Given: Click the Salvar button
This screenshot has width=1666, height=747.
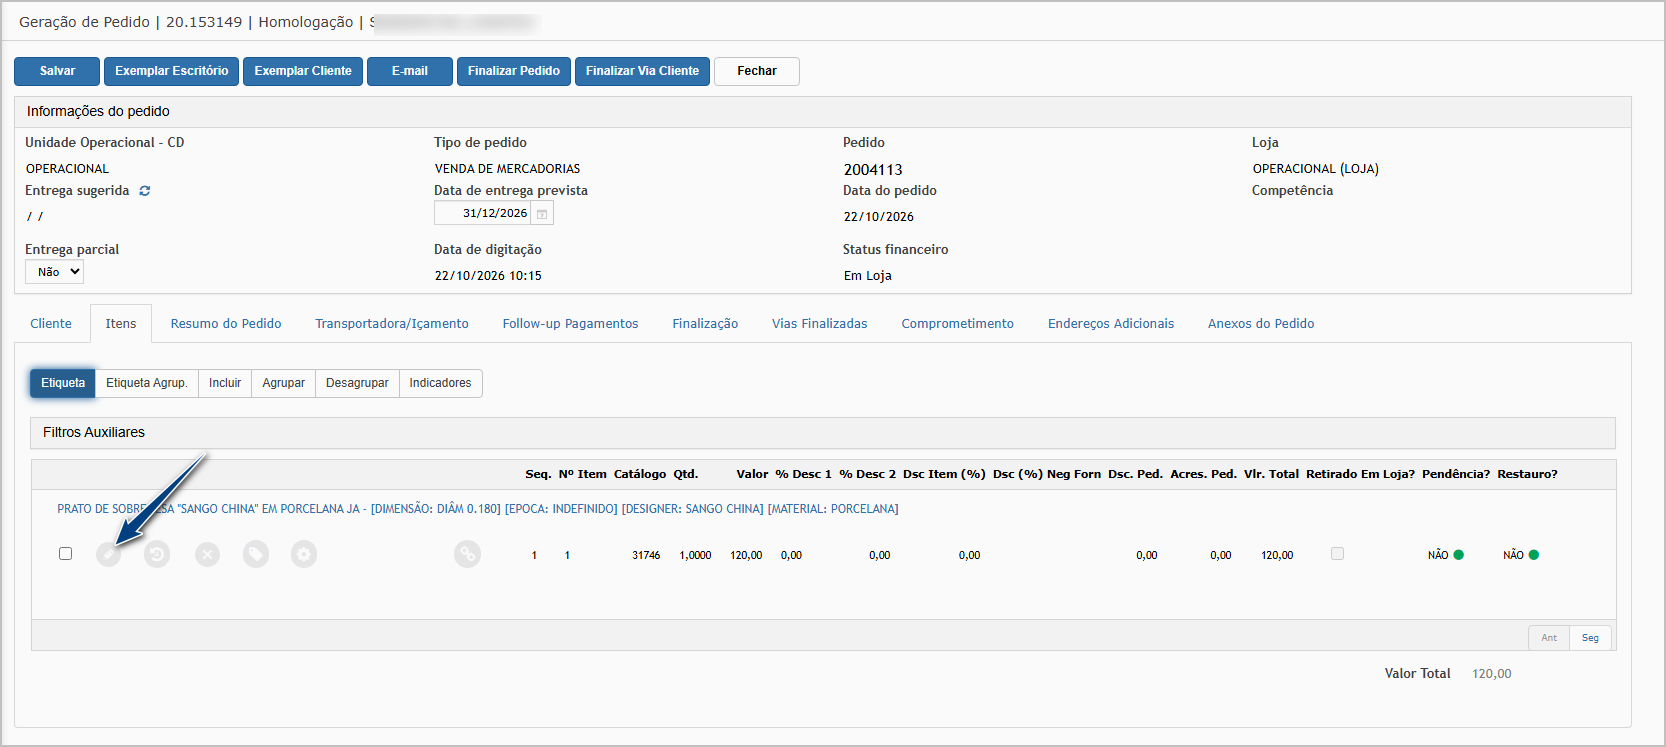Looking at the screenshot, I should coord(57,71).
